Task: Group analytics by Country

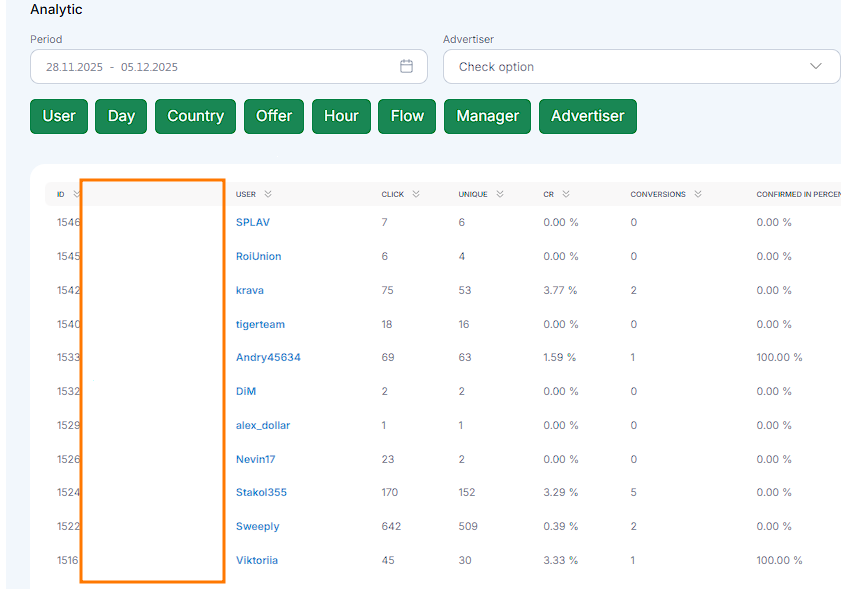Action: [195, 116]
